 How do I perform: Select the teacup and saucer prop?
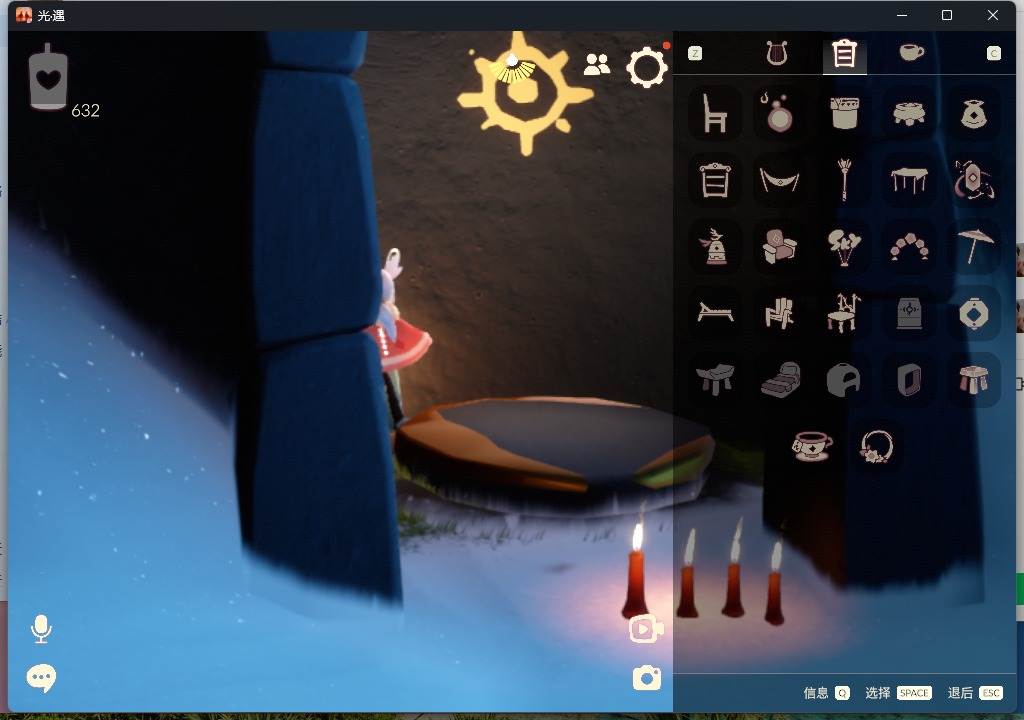point(811,446)
